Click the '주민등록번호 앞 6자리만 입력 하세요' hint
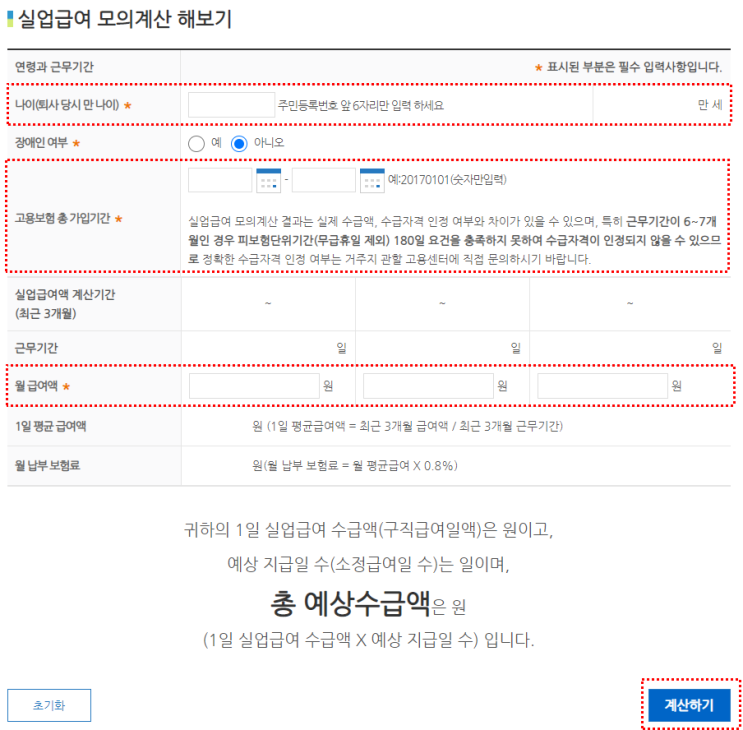The width and height of the screenshot is (743, 730). click(x=361, y=105)
